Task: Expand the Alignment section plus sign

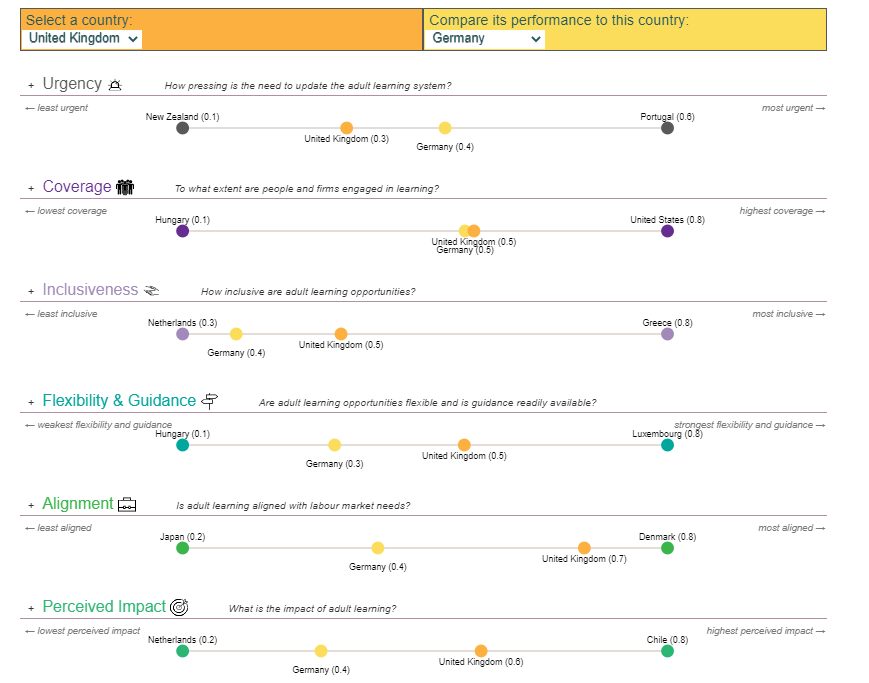Action: [x=31, y=506]
